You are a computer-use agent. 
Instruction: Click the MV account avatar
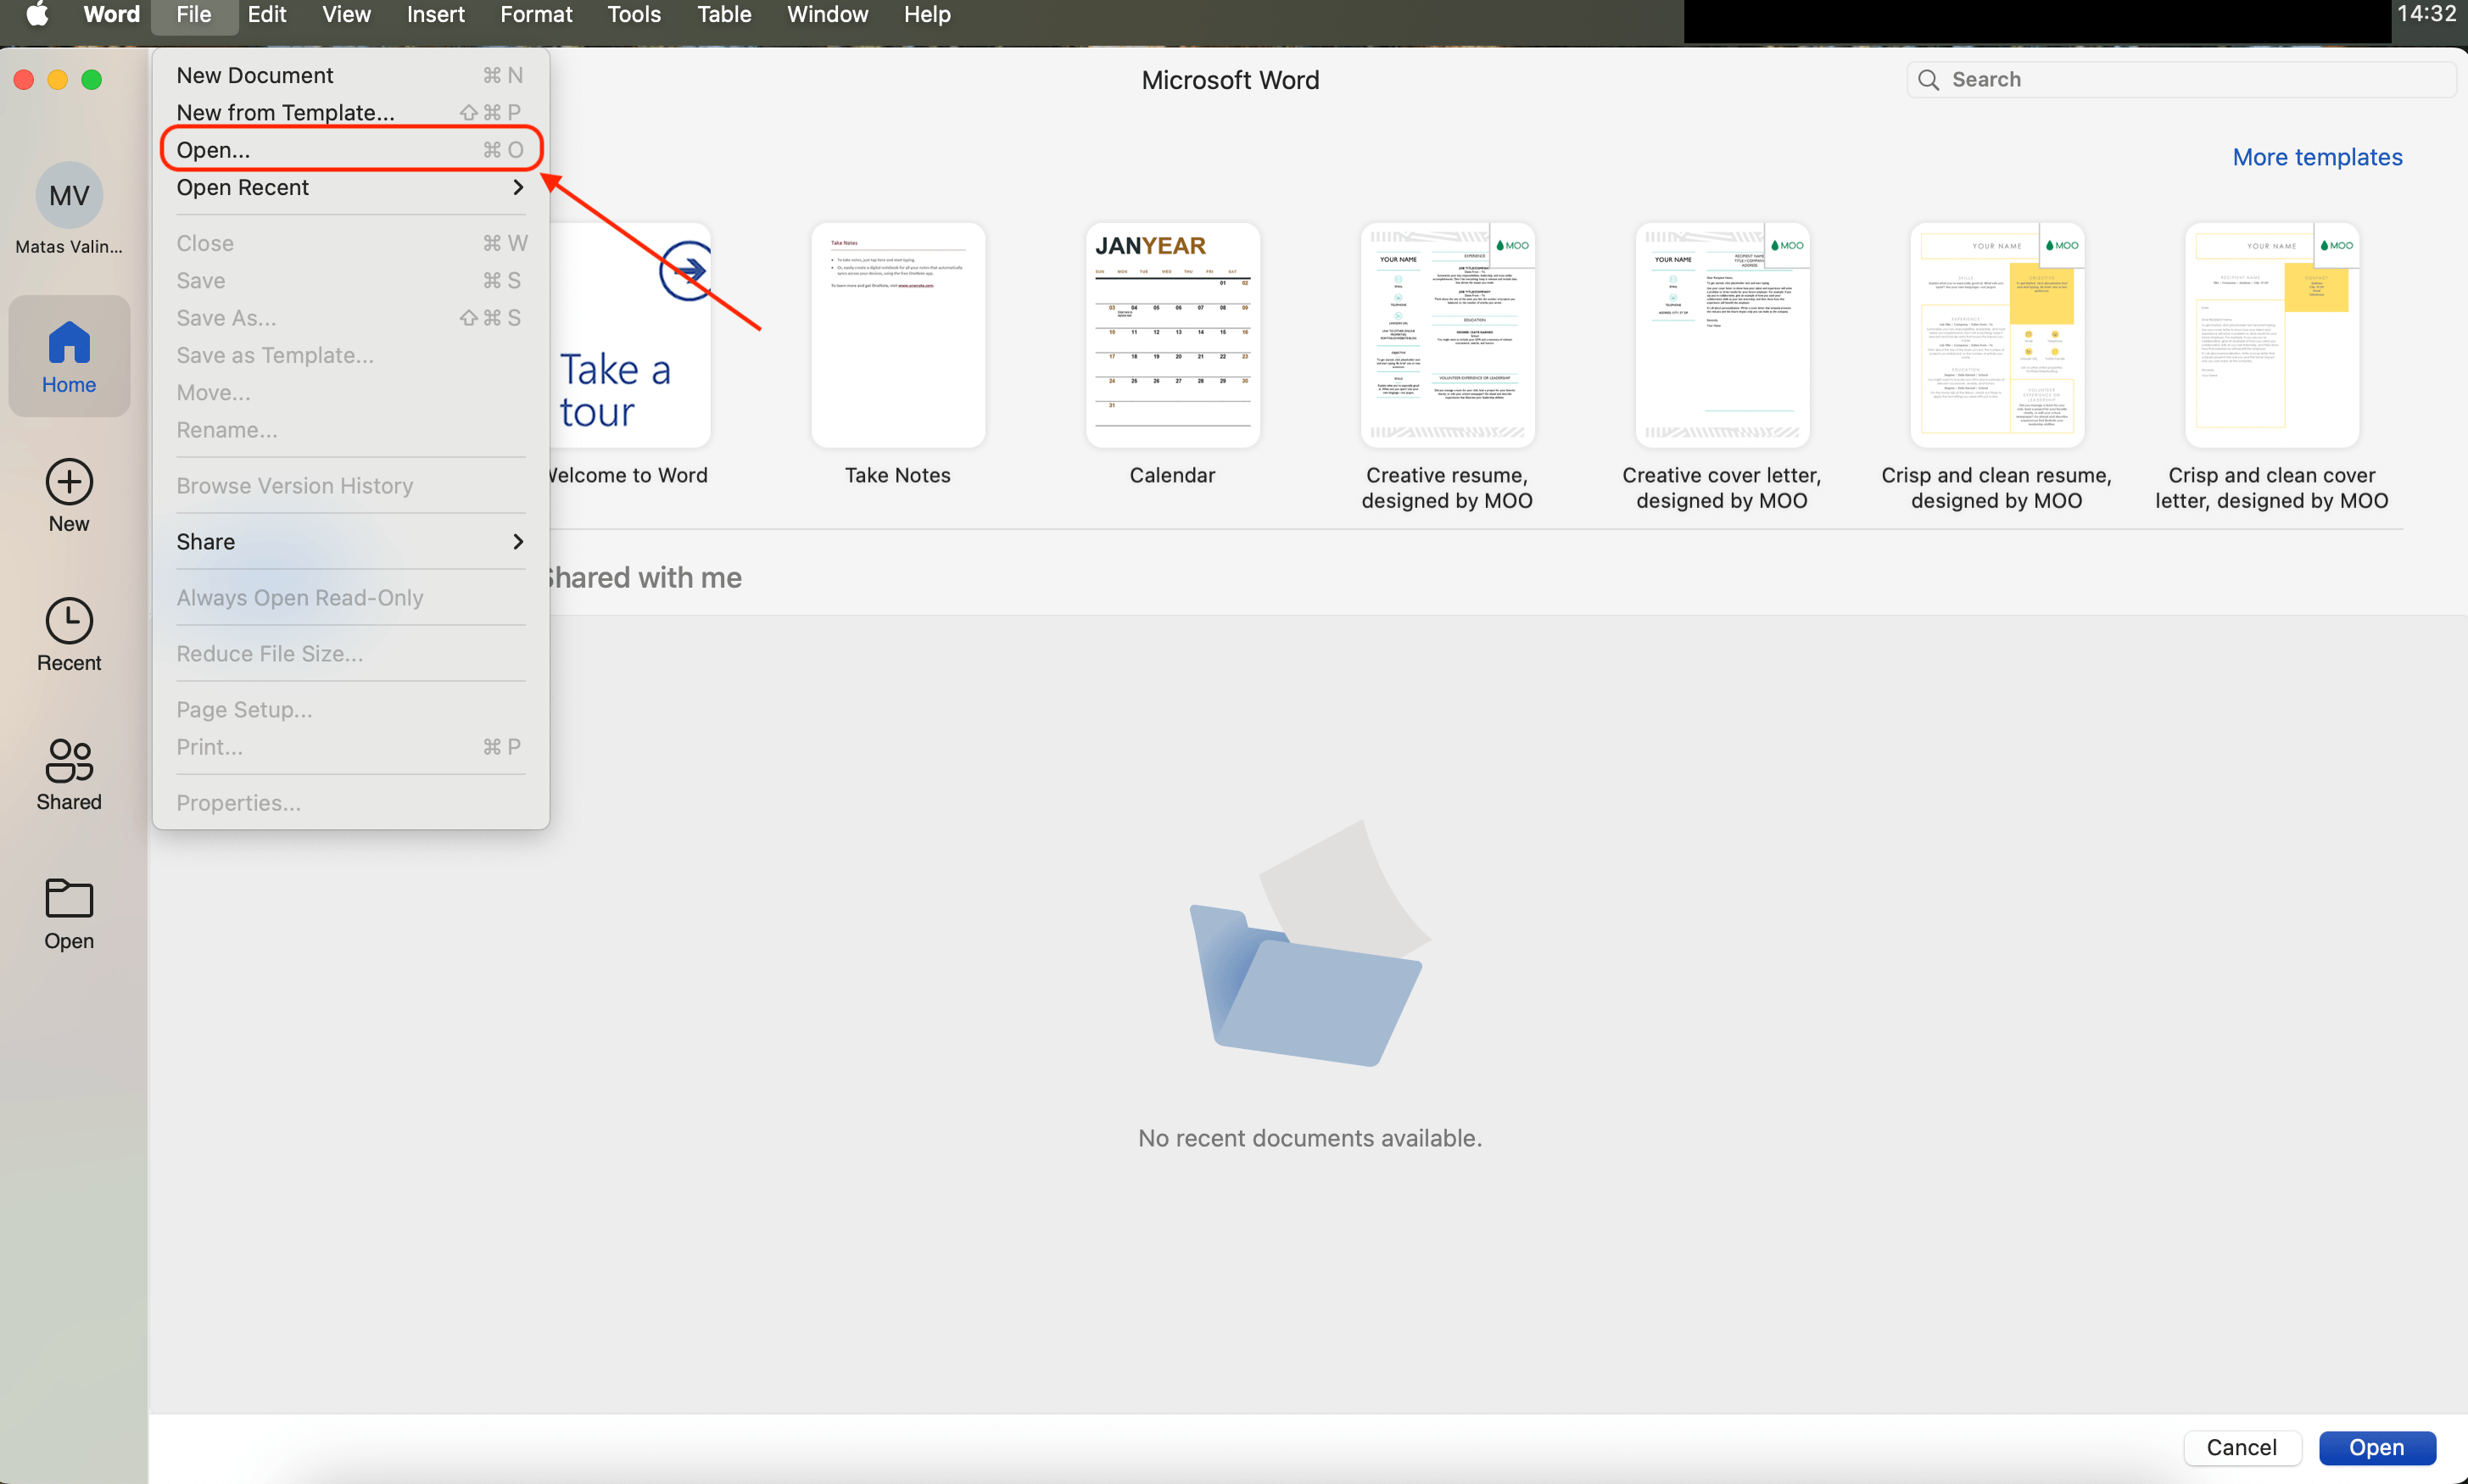(69, 196)
